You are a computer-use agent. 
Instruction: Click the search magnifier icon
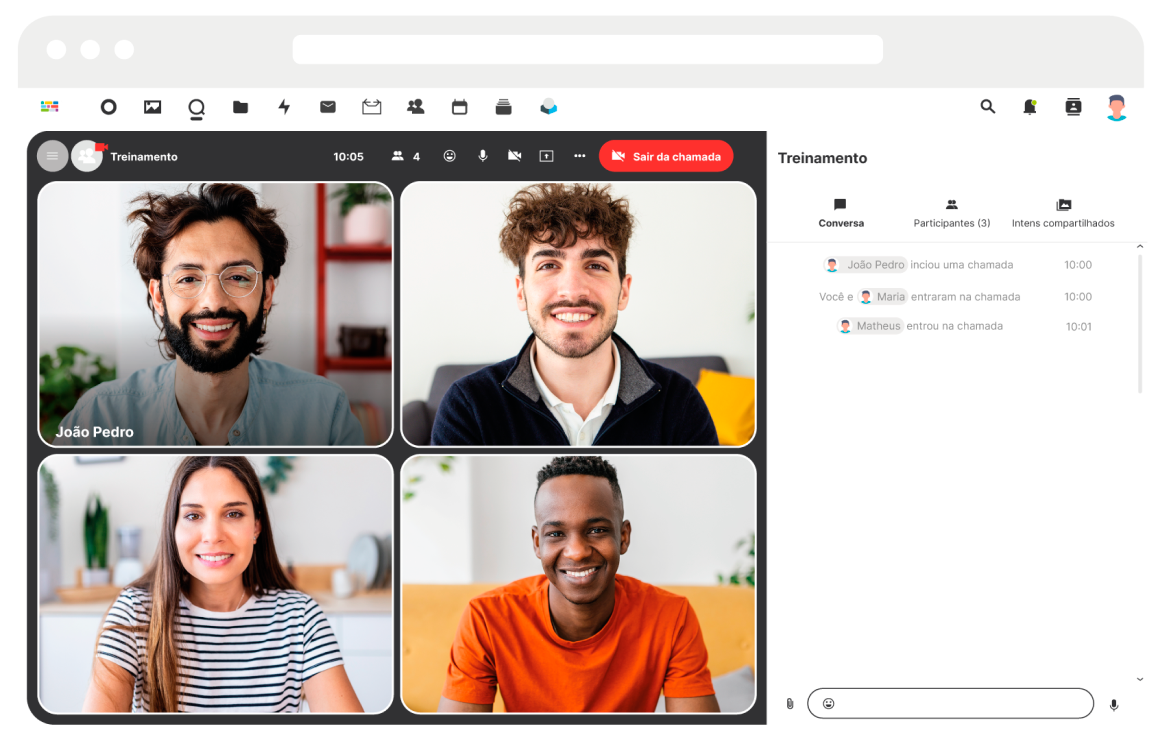(x=987, y=106)
